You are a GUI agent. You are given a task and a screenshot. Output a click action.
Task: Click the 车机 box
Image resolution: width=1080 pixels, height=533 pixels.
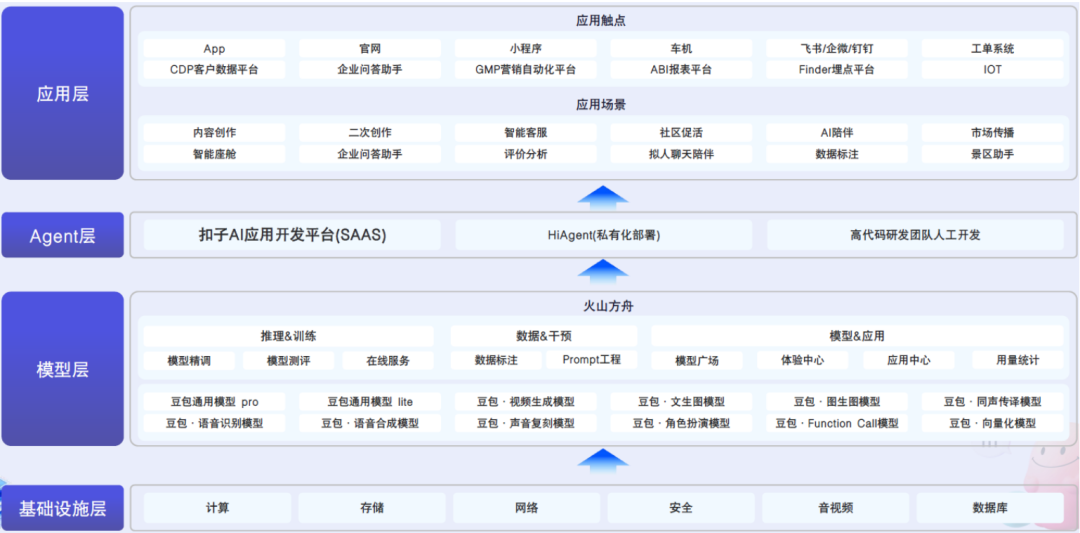pos(681,48)
